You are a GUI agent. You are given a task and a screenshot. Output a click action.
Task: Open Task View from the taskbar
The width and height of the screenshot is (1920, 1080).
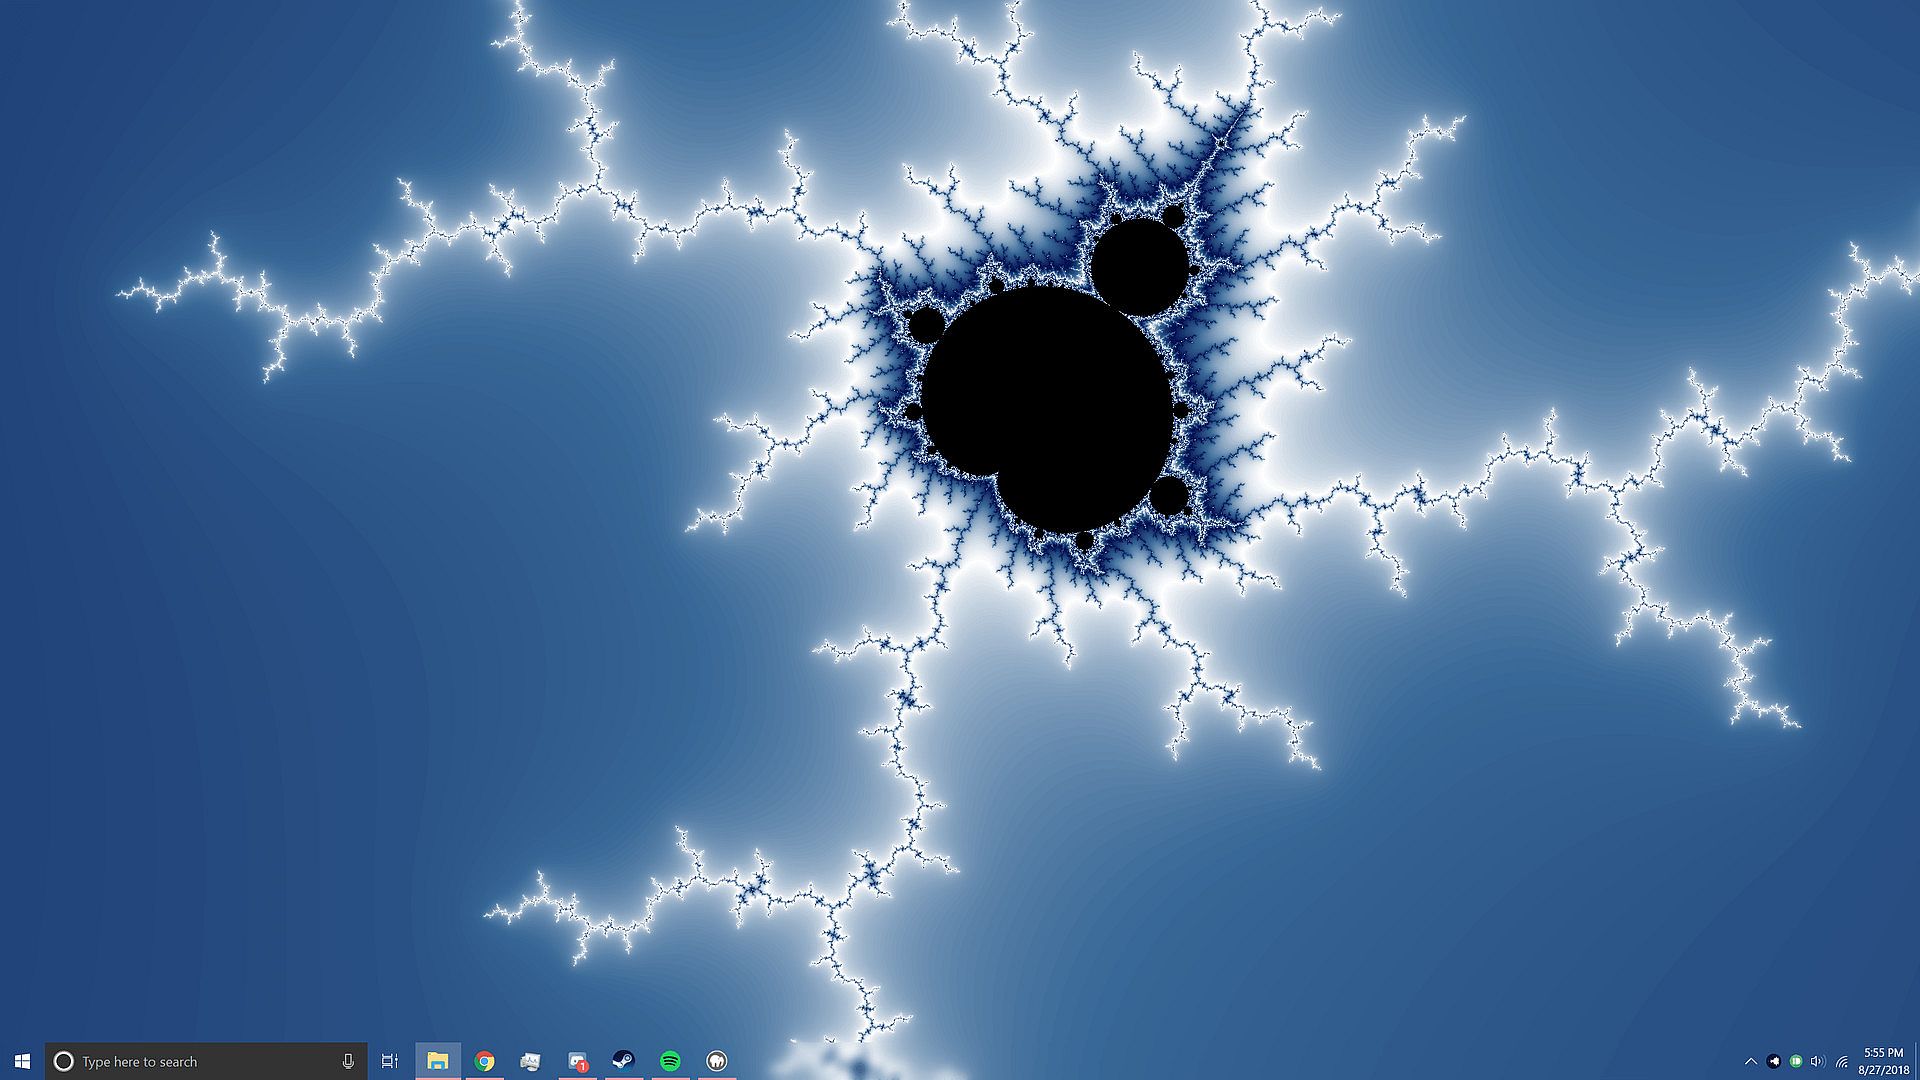pyautogui.click(x=390, y=1061)
